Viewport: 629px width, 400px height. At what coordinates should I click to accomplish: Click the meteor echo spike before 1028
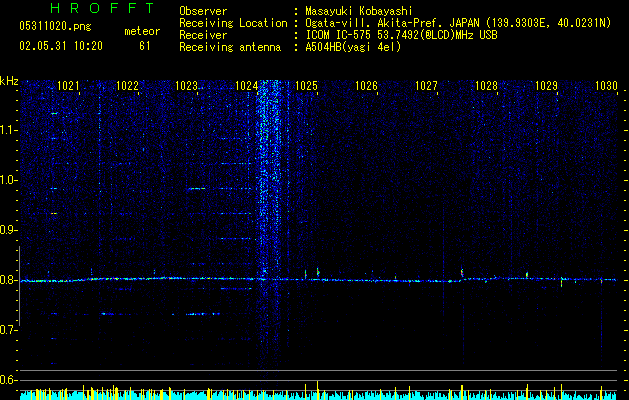[462, 272]
